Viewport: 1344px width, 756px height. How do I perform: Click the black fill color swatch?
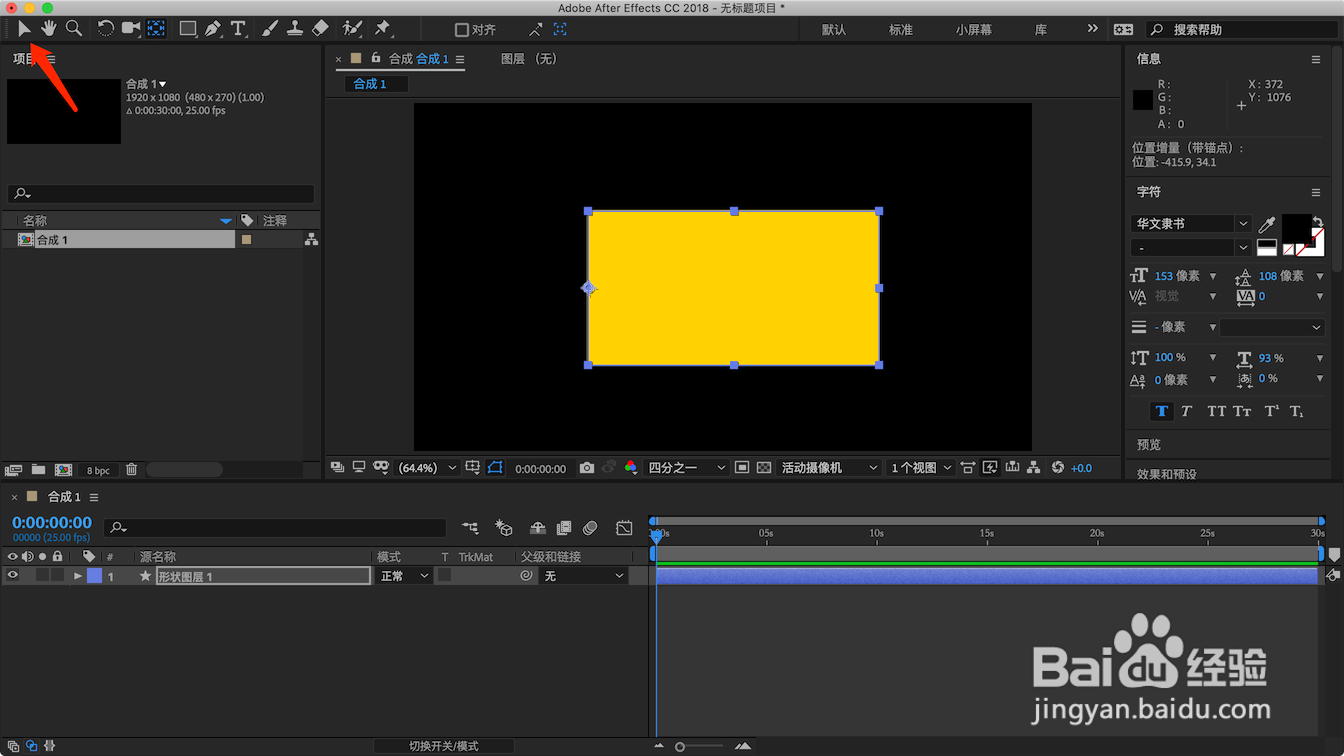[x=1296, y=226]
